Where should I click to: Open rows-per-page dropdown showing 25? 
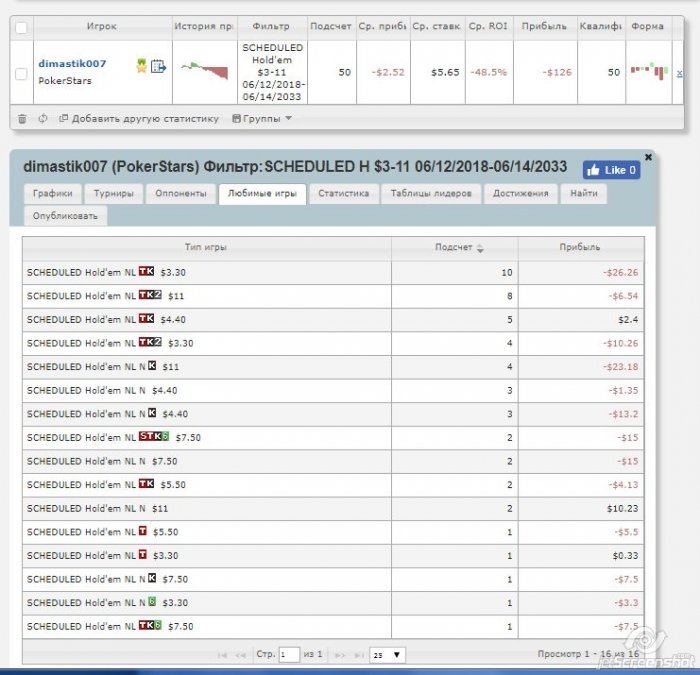pos(388,655)
